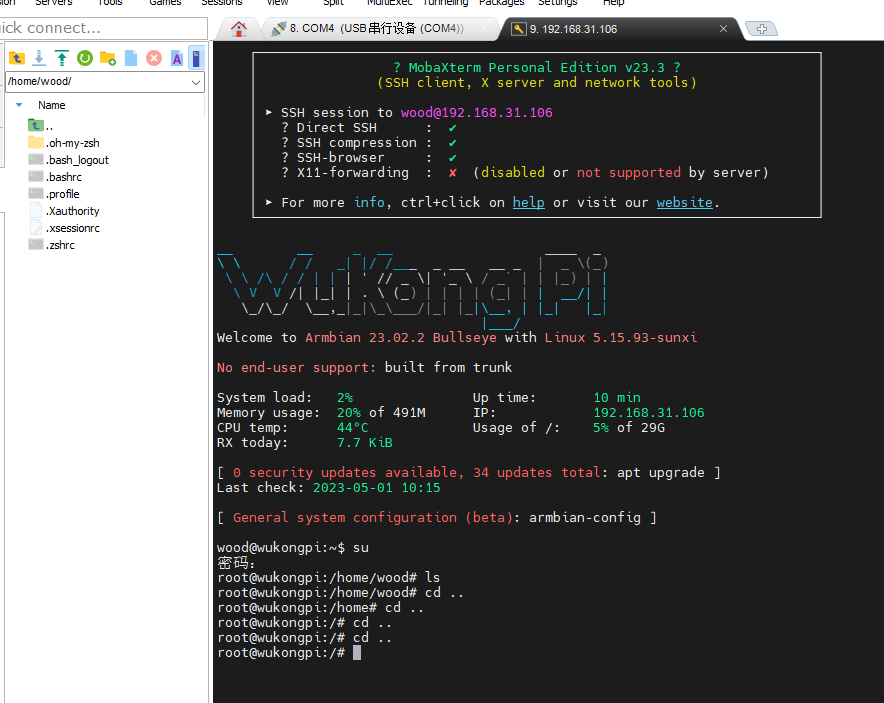
Task: Select the '..' parent folder entry
Action: pos(41,126)
